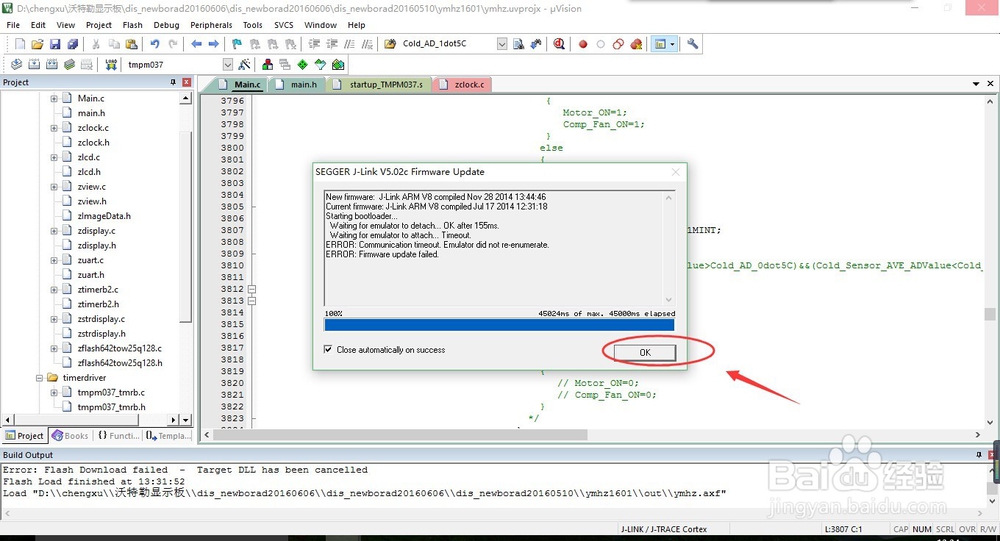1000x541 pixels.
Task: Switch to the startup_TMPM037.s editor tab
Action: coord(379,84)
